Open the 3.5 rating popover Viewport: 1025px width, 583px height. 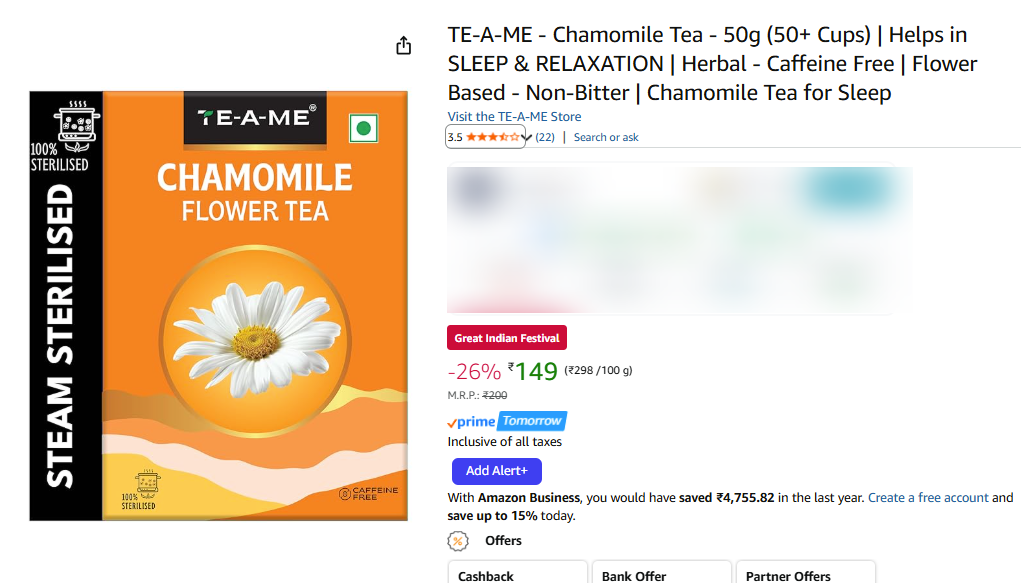coord(455,137)
